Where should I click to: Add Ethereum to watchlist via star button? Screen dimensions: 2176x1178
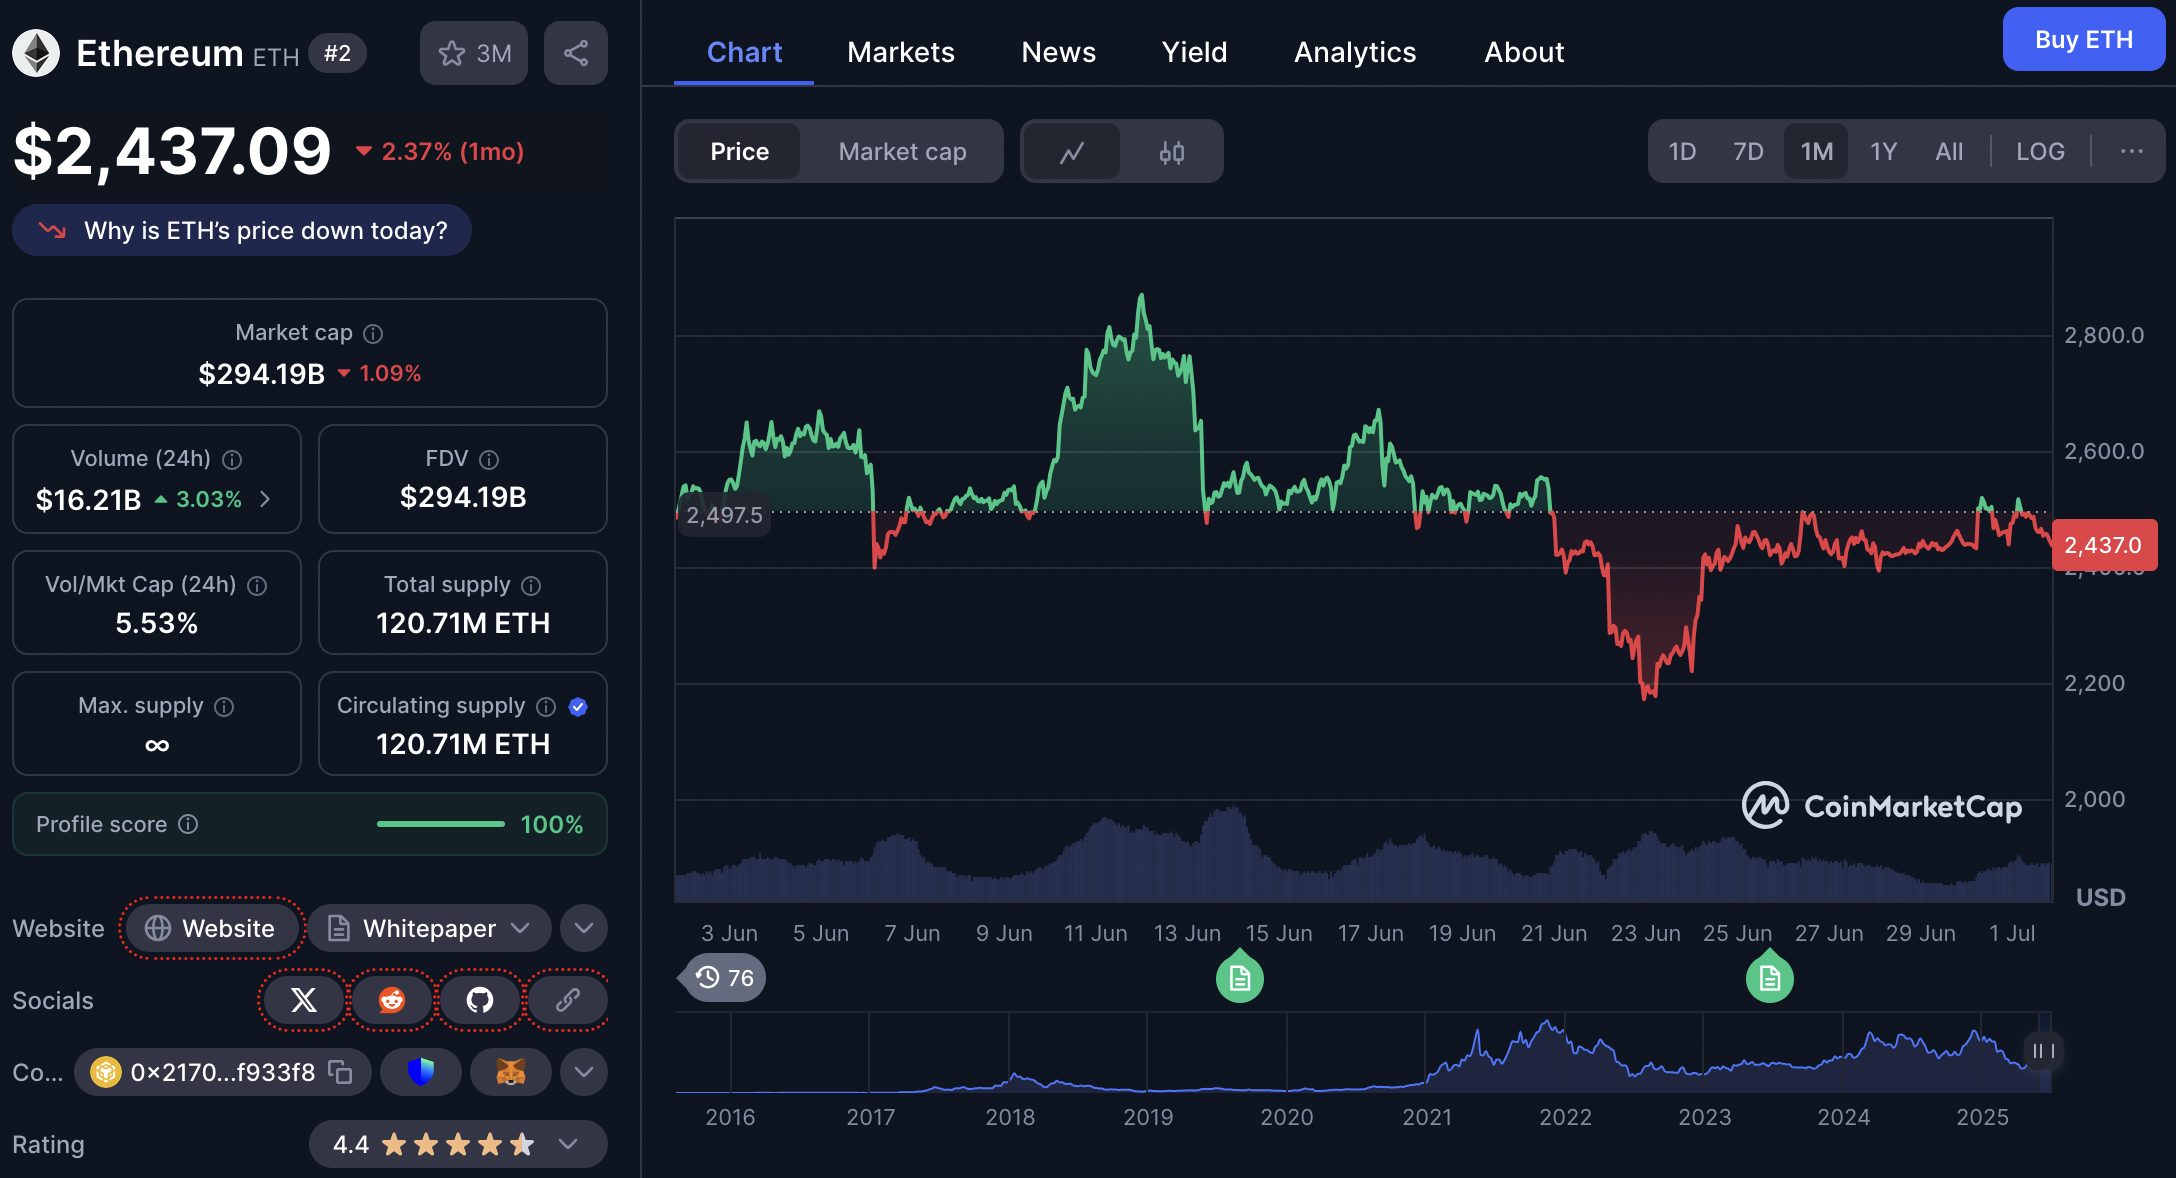pos(473,53)
